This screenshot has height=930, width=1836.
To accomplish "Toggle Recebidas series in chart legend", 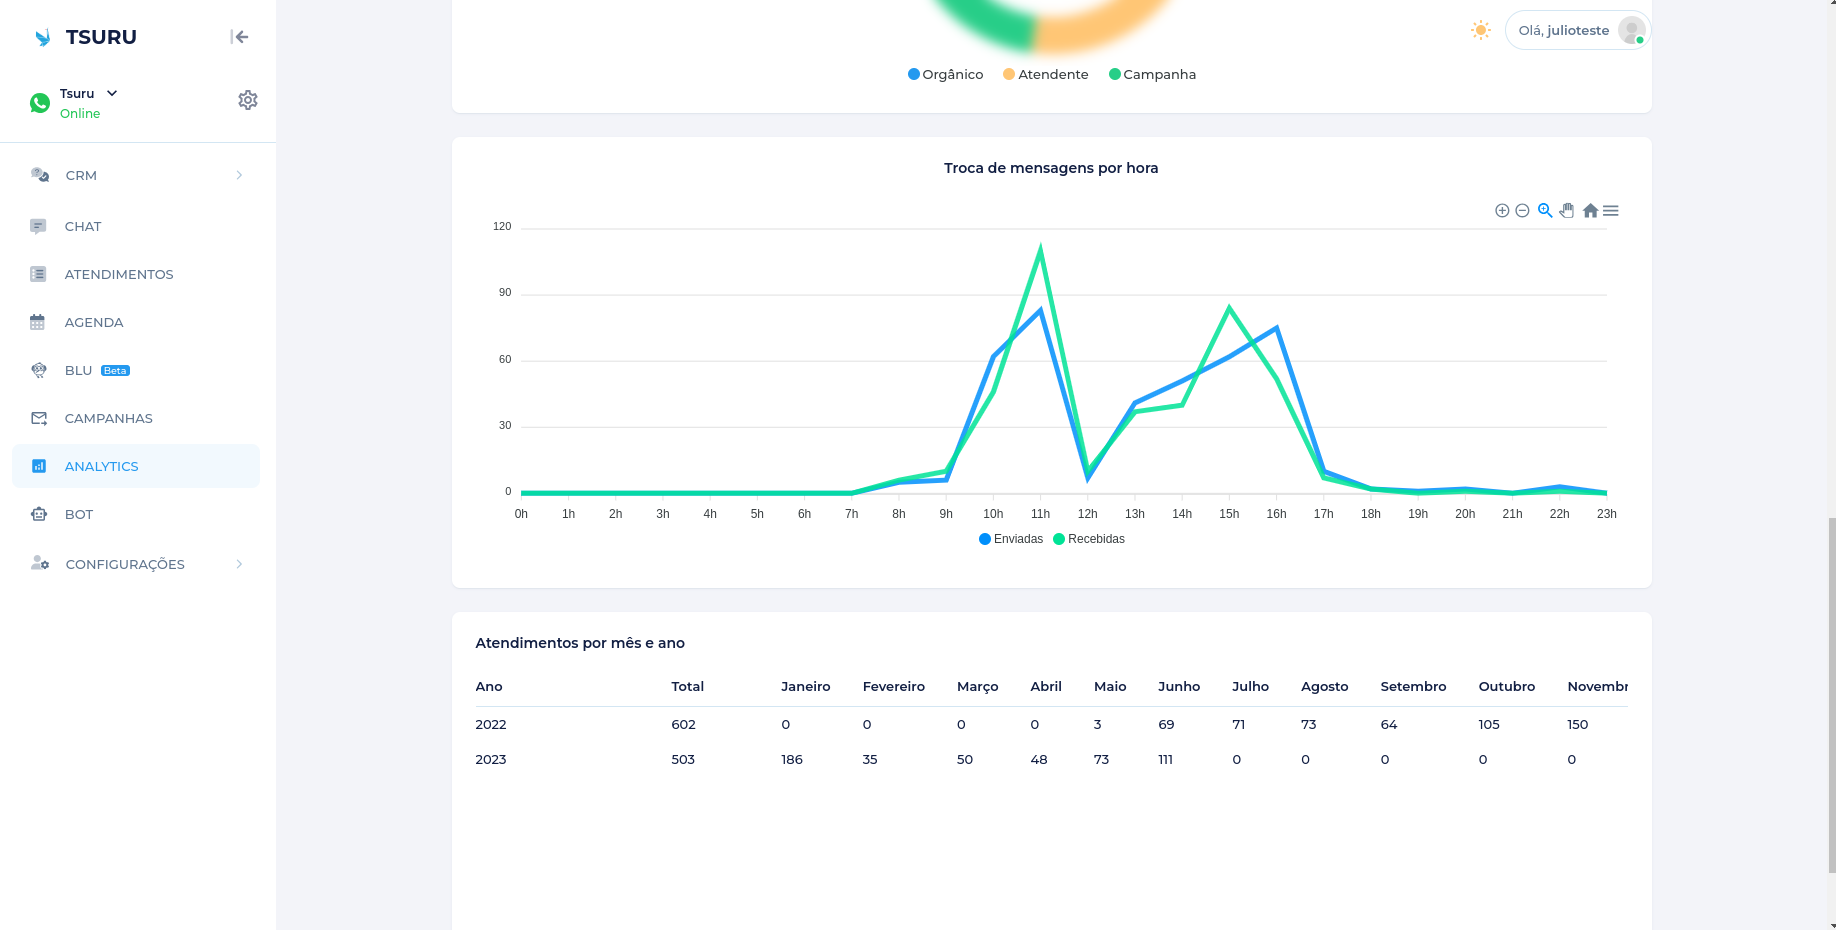I will tap(1089, 539).
